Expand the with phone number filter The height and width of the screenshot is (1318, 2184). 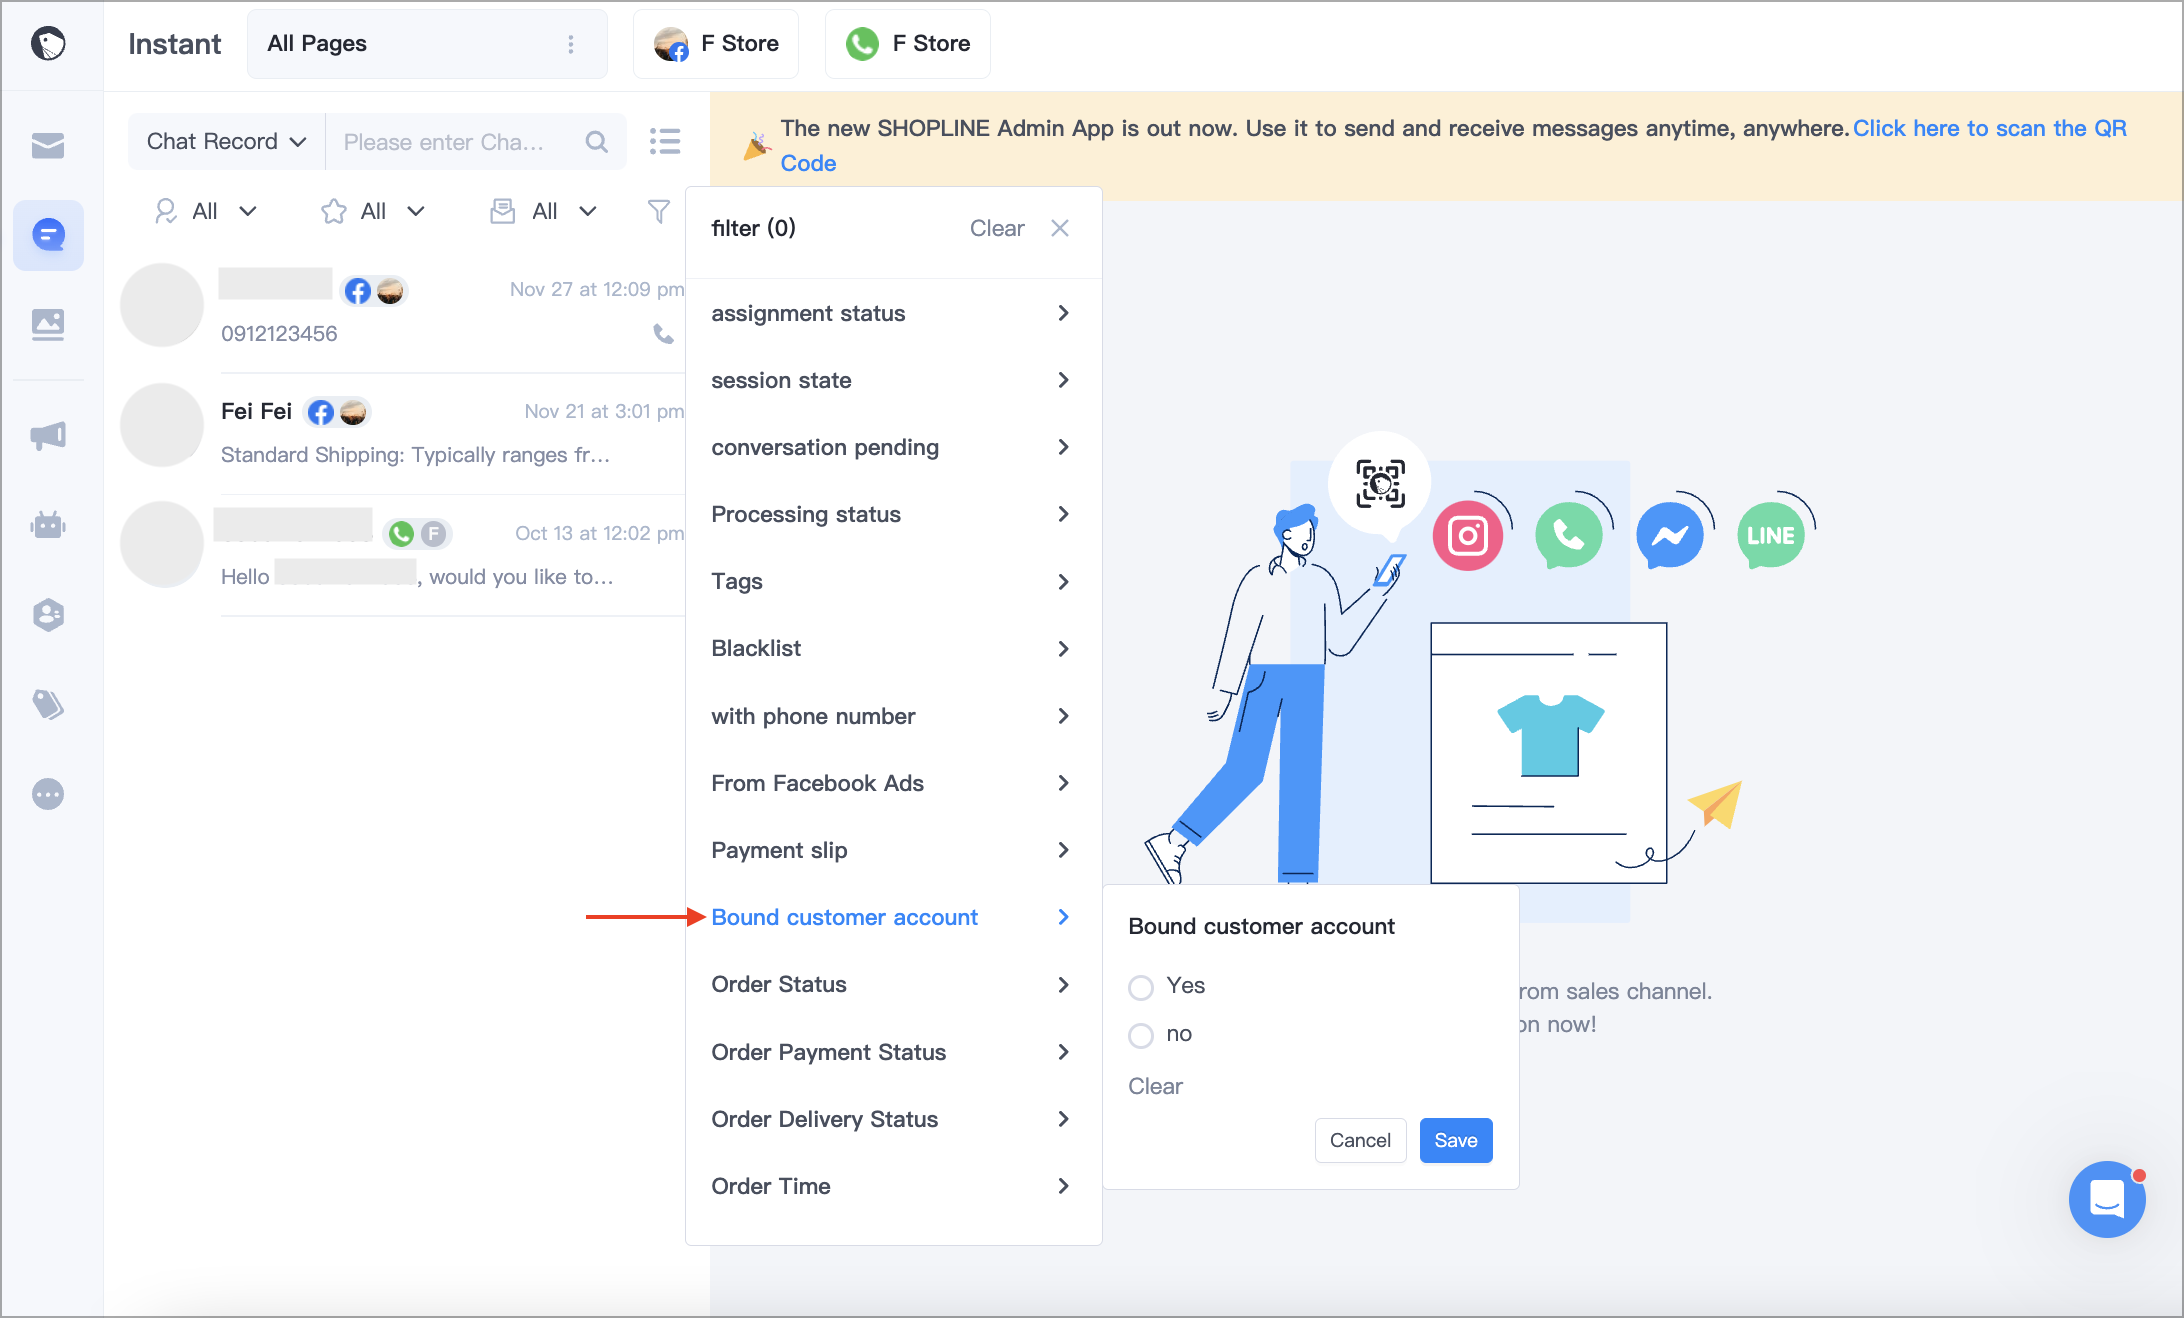(892, 717)
